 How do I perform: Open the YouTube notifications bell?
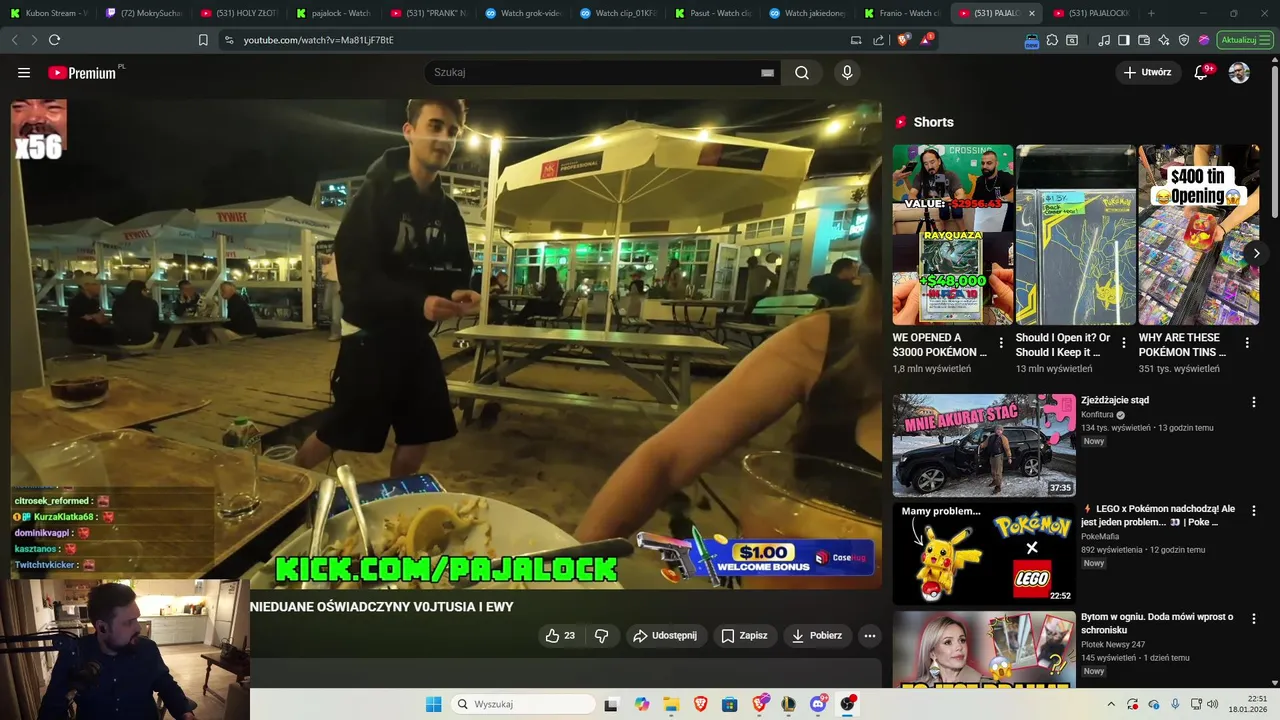1201,72
